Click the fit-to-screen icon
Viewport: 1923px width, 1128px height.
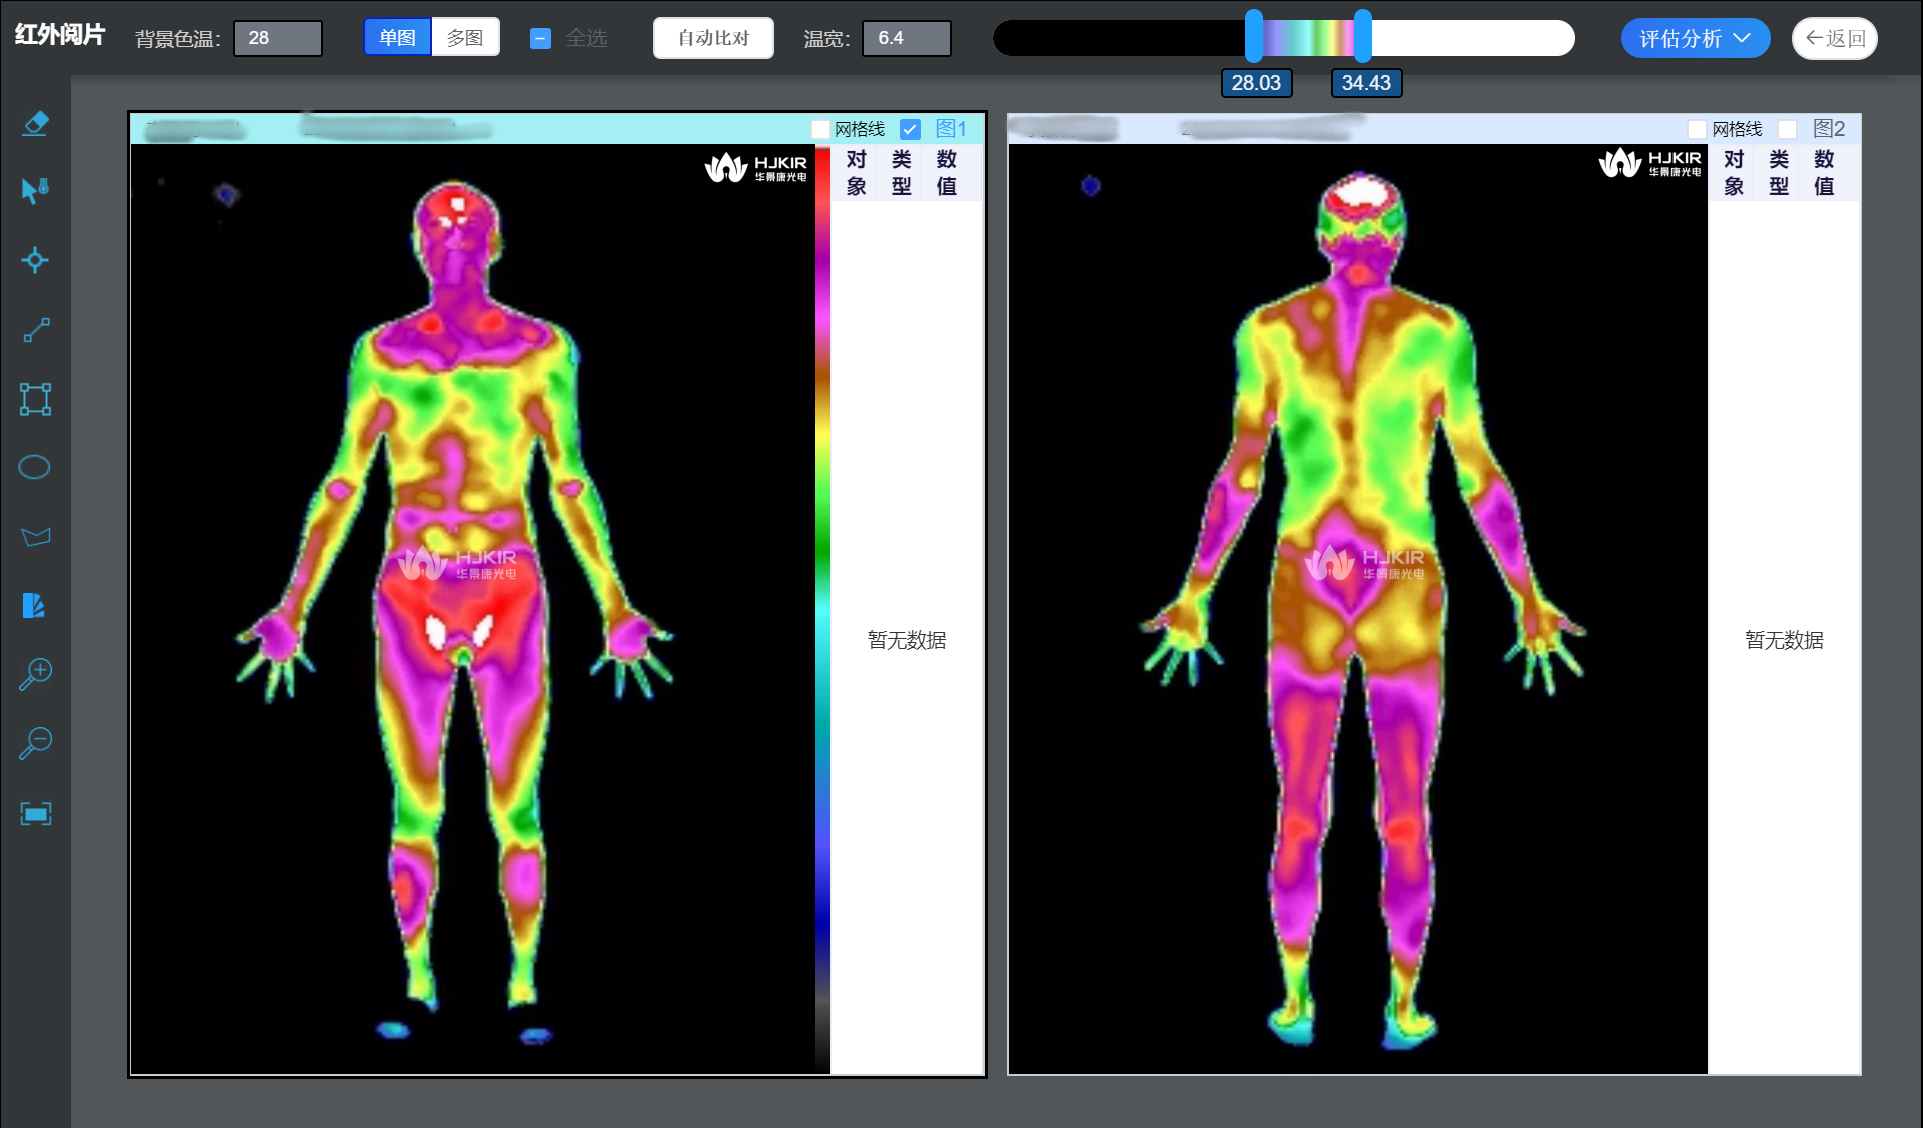(35, 813)
